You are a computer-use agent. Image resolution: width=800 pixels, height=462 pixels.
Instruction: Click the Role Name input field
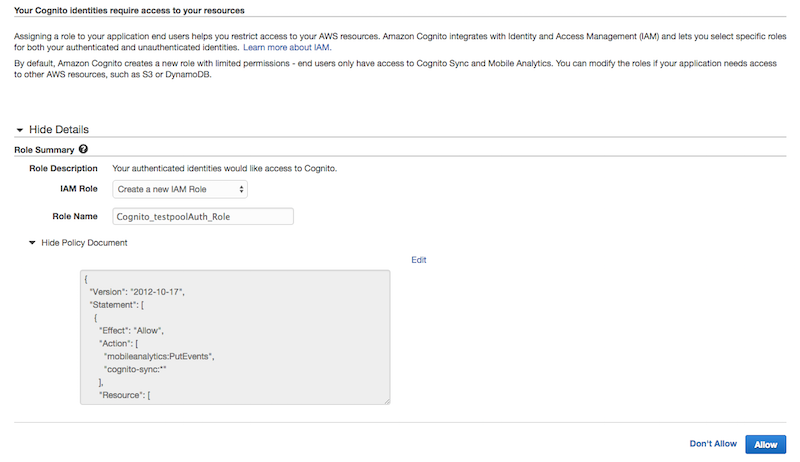[x=203, y=216]
